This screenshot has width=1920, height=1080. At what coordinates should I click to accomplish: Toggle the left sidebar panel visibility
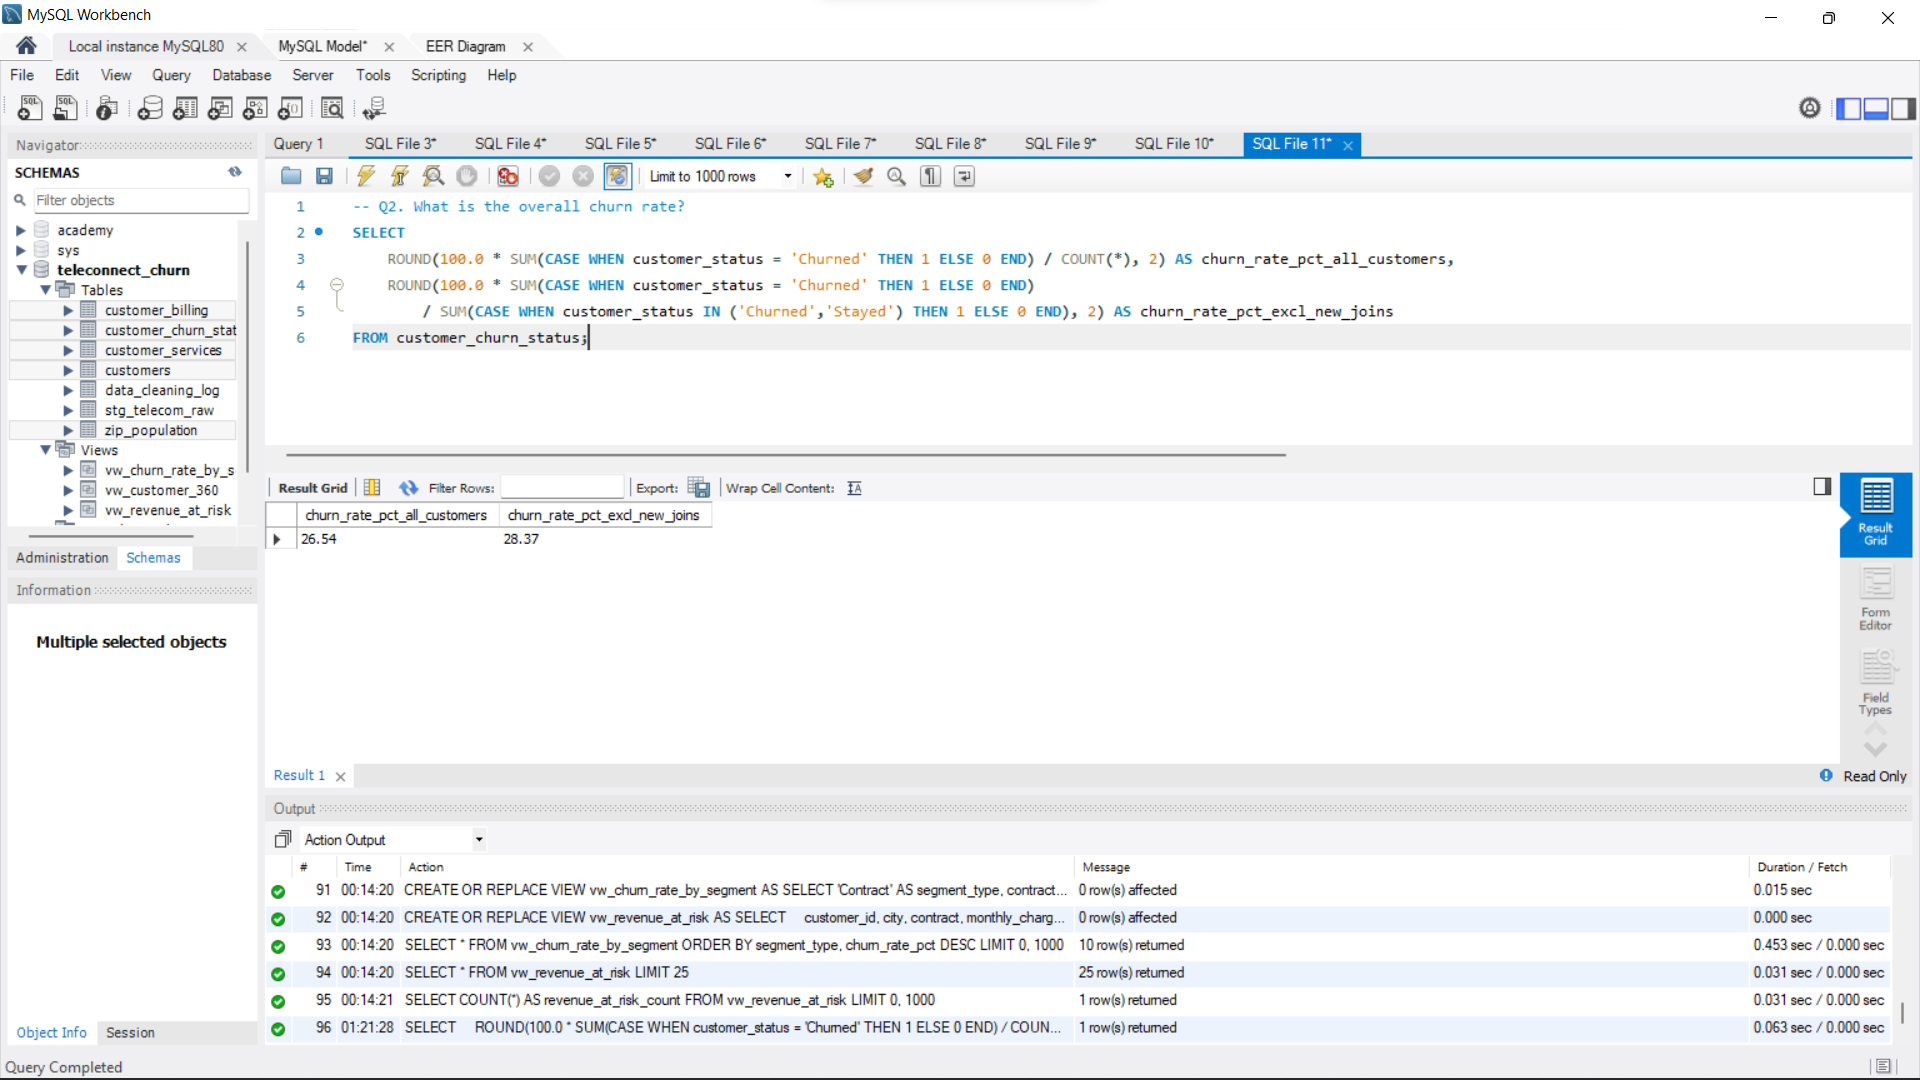point(1849,108)
